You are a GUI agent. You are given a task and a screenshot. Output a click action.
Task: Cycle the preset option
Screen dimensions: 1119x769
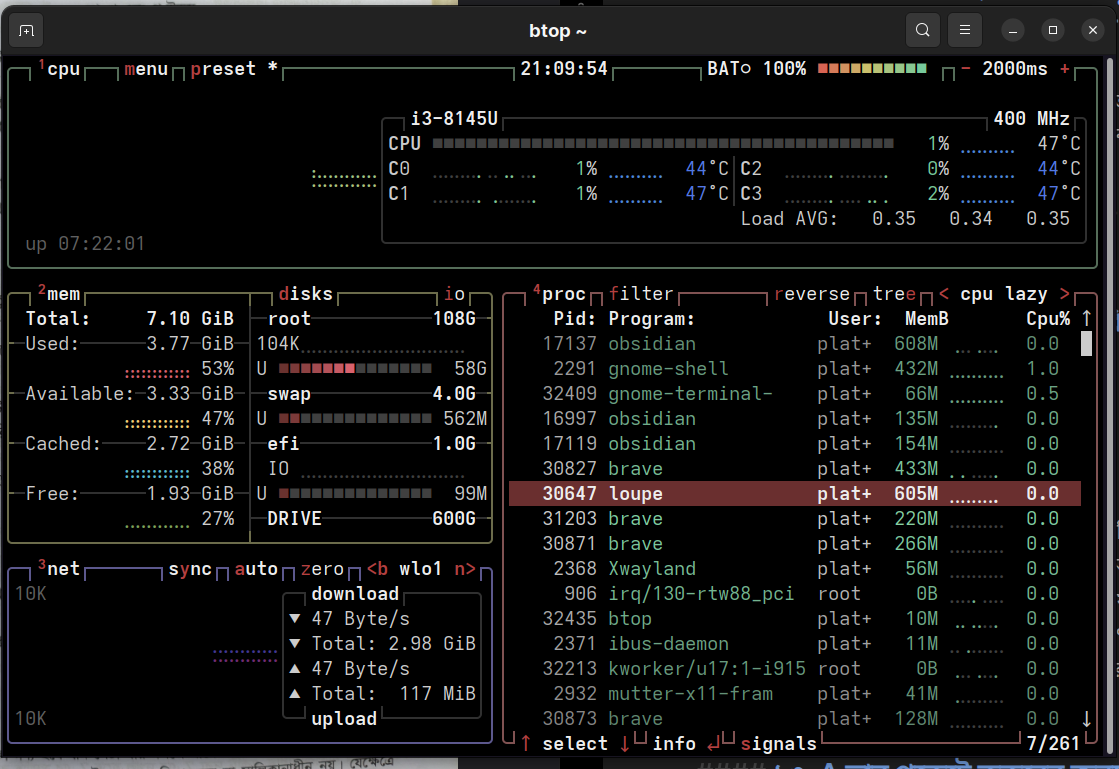(223, 69)
